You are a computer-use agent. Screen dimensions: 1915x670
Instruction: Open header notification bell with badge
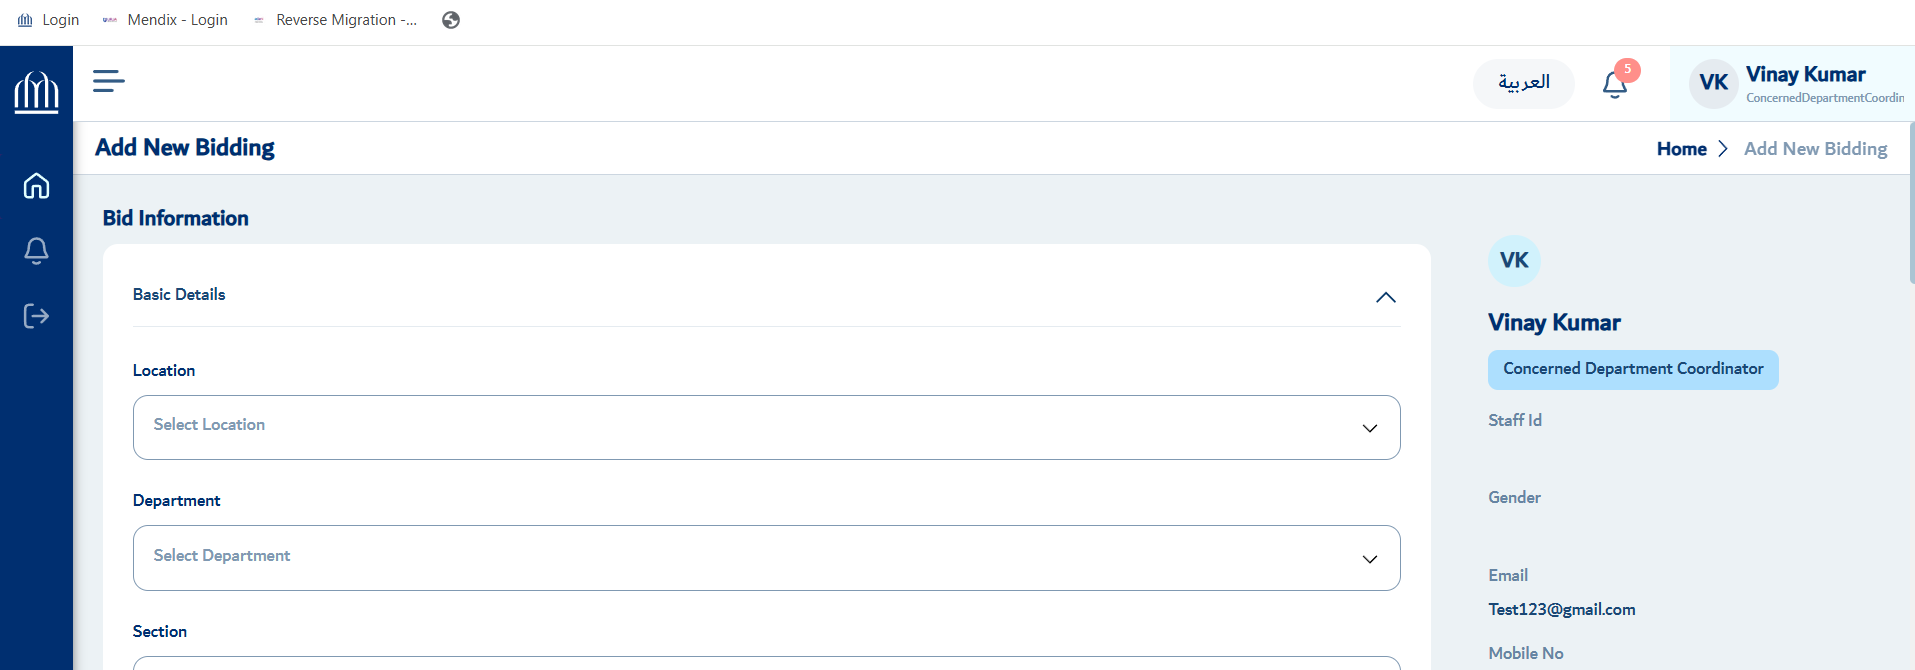(1615, 84)
